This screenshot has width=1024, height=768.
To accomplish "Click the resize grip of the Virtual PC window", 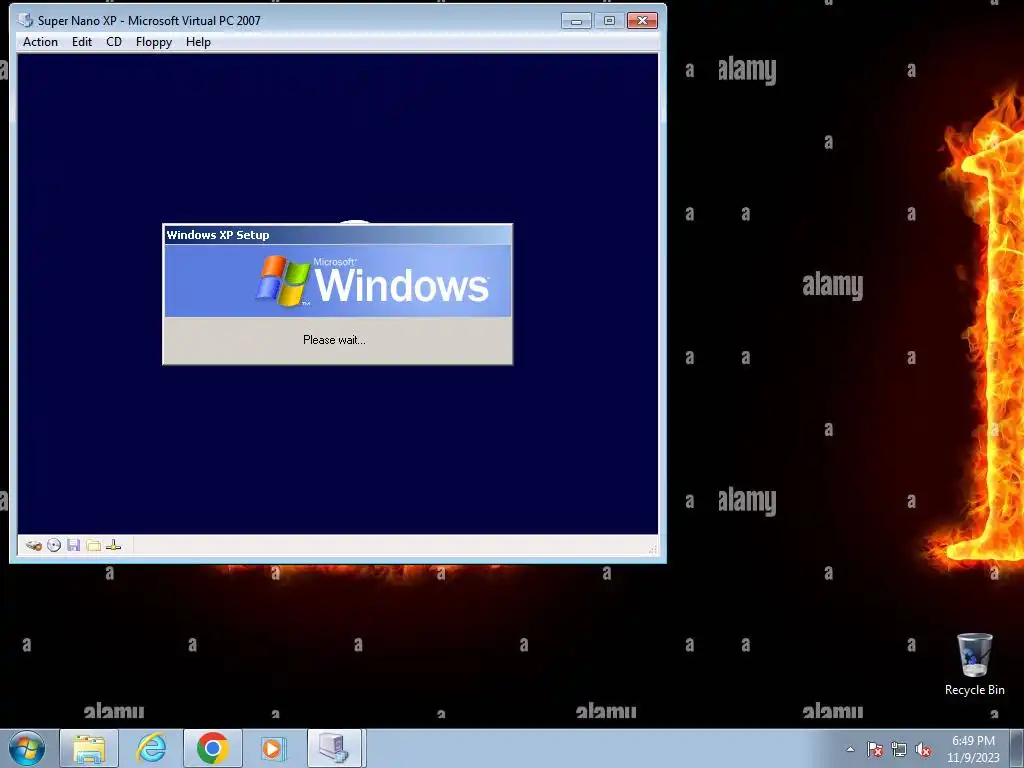I will tap(652, 549).
